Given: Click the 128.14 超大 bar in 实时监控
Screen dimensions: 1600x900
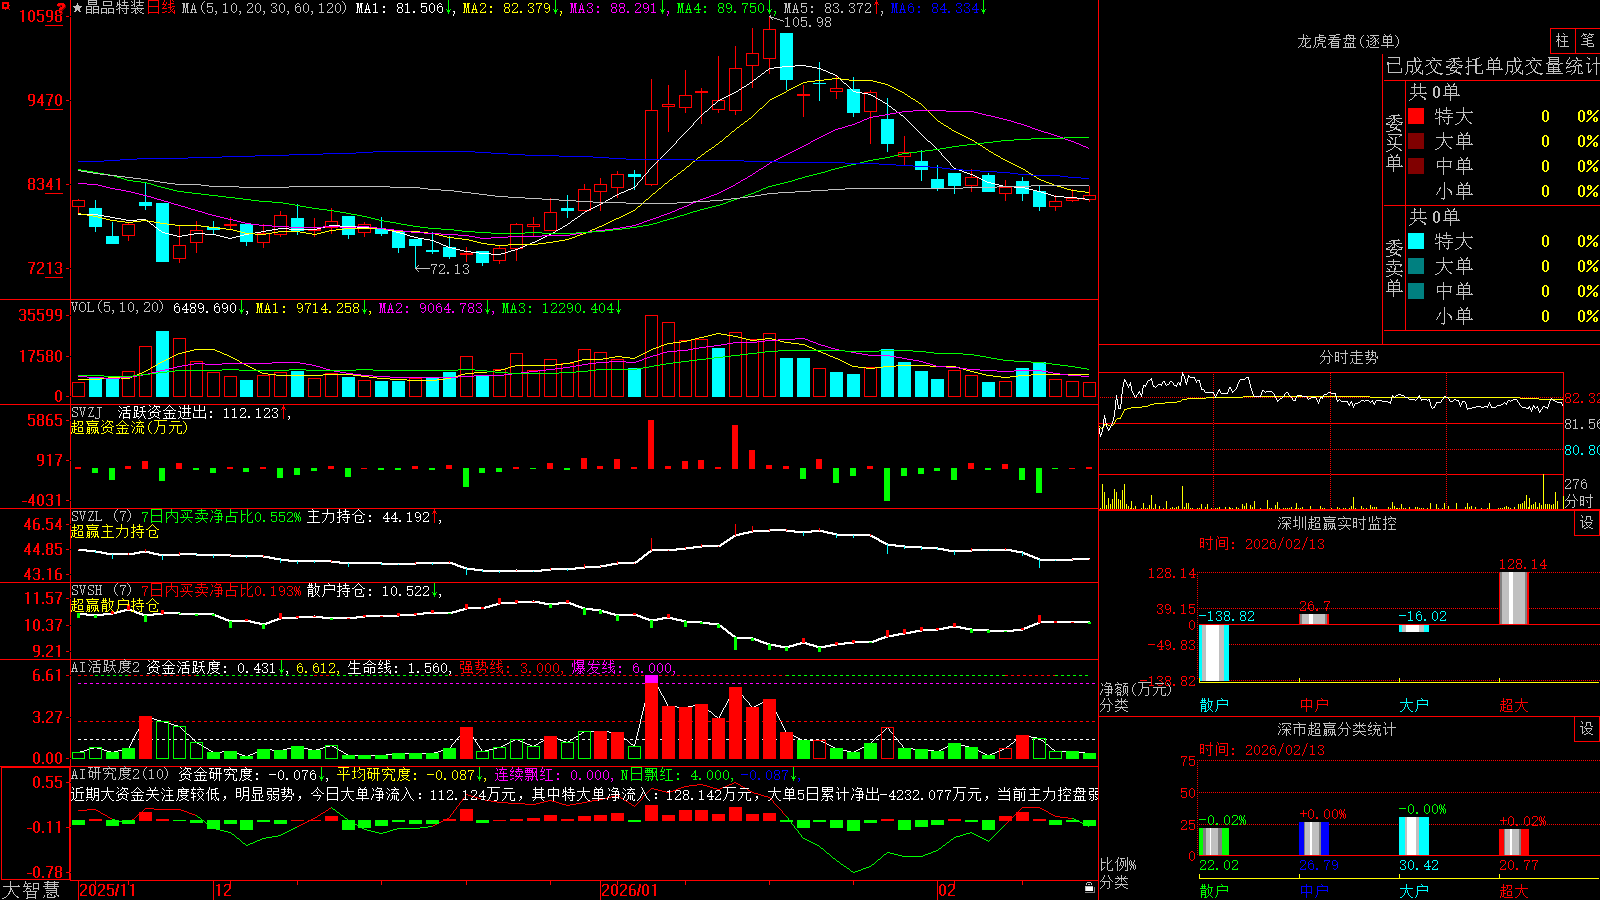Looking at the screenshot, I should point(1514,598).
